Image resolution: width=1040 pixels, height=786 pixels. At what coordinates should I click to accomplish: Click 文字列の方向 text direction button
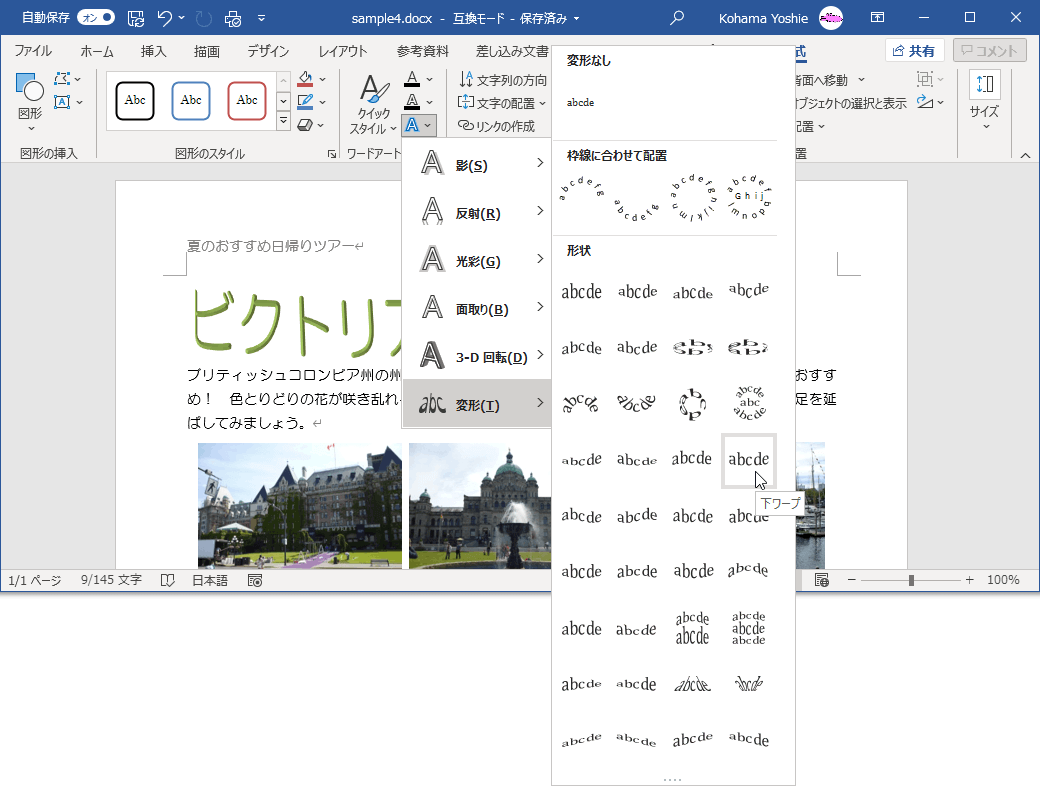click(x=503, y=80)
